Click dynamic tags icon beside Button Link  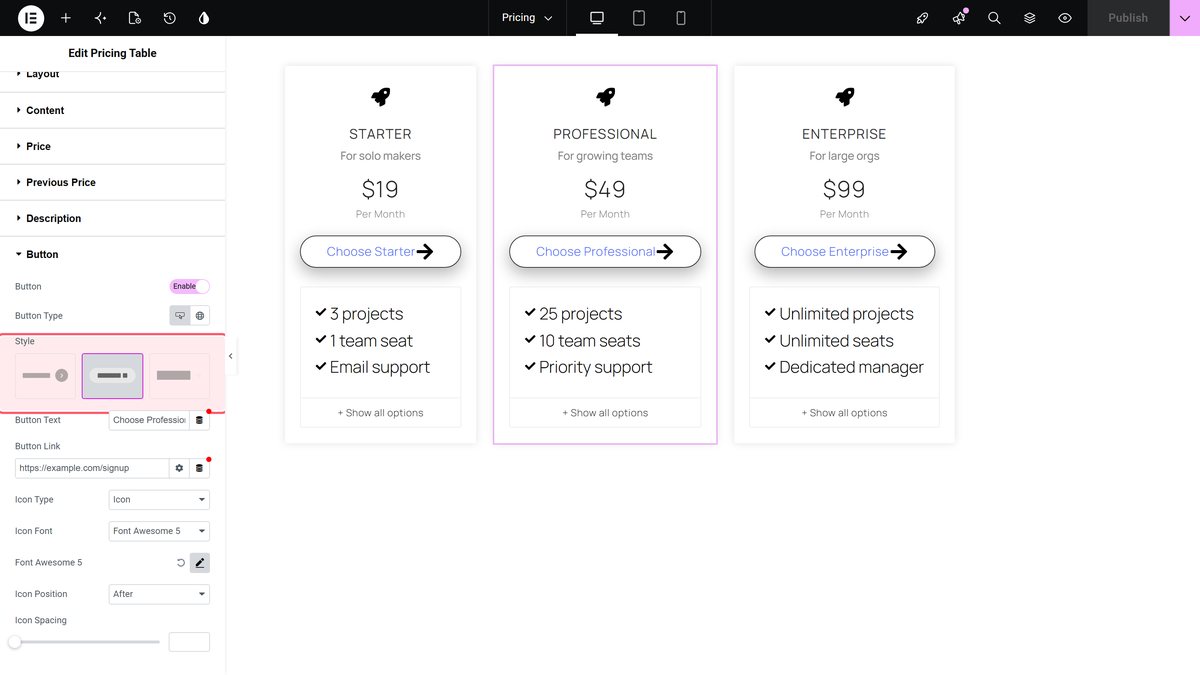click(x=199, y=468)
